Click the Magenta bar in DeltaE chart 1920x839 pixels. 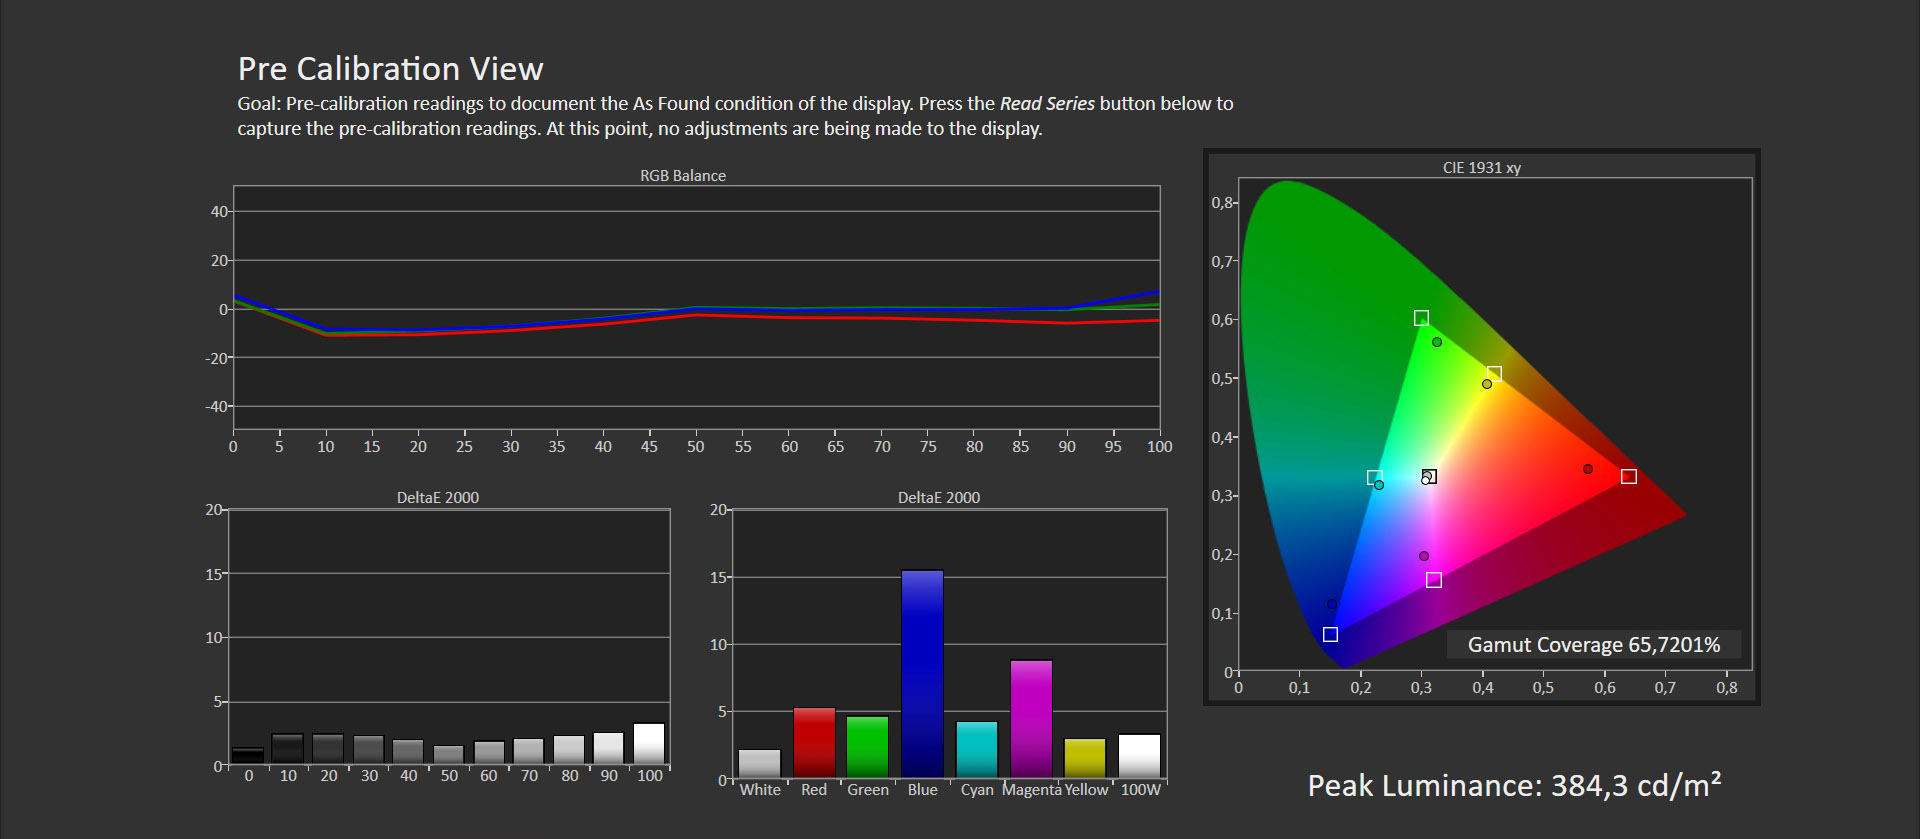1031,718
